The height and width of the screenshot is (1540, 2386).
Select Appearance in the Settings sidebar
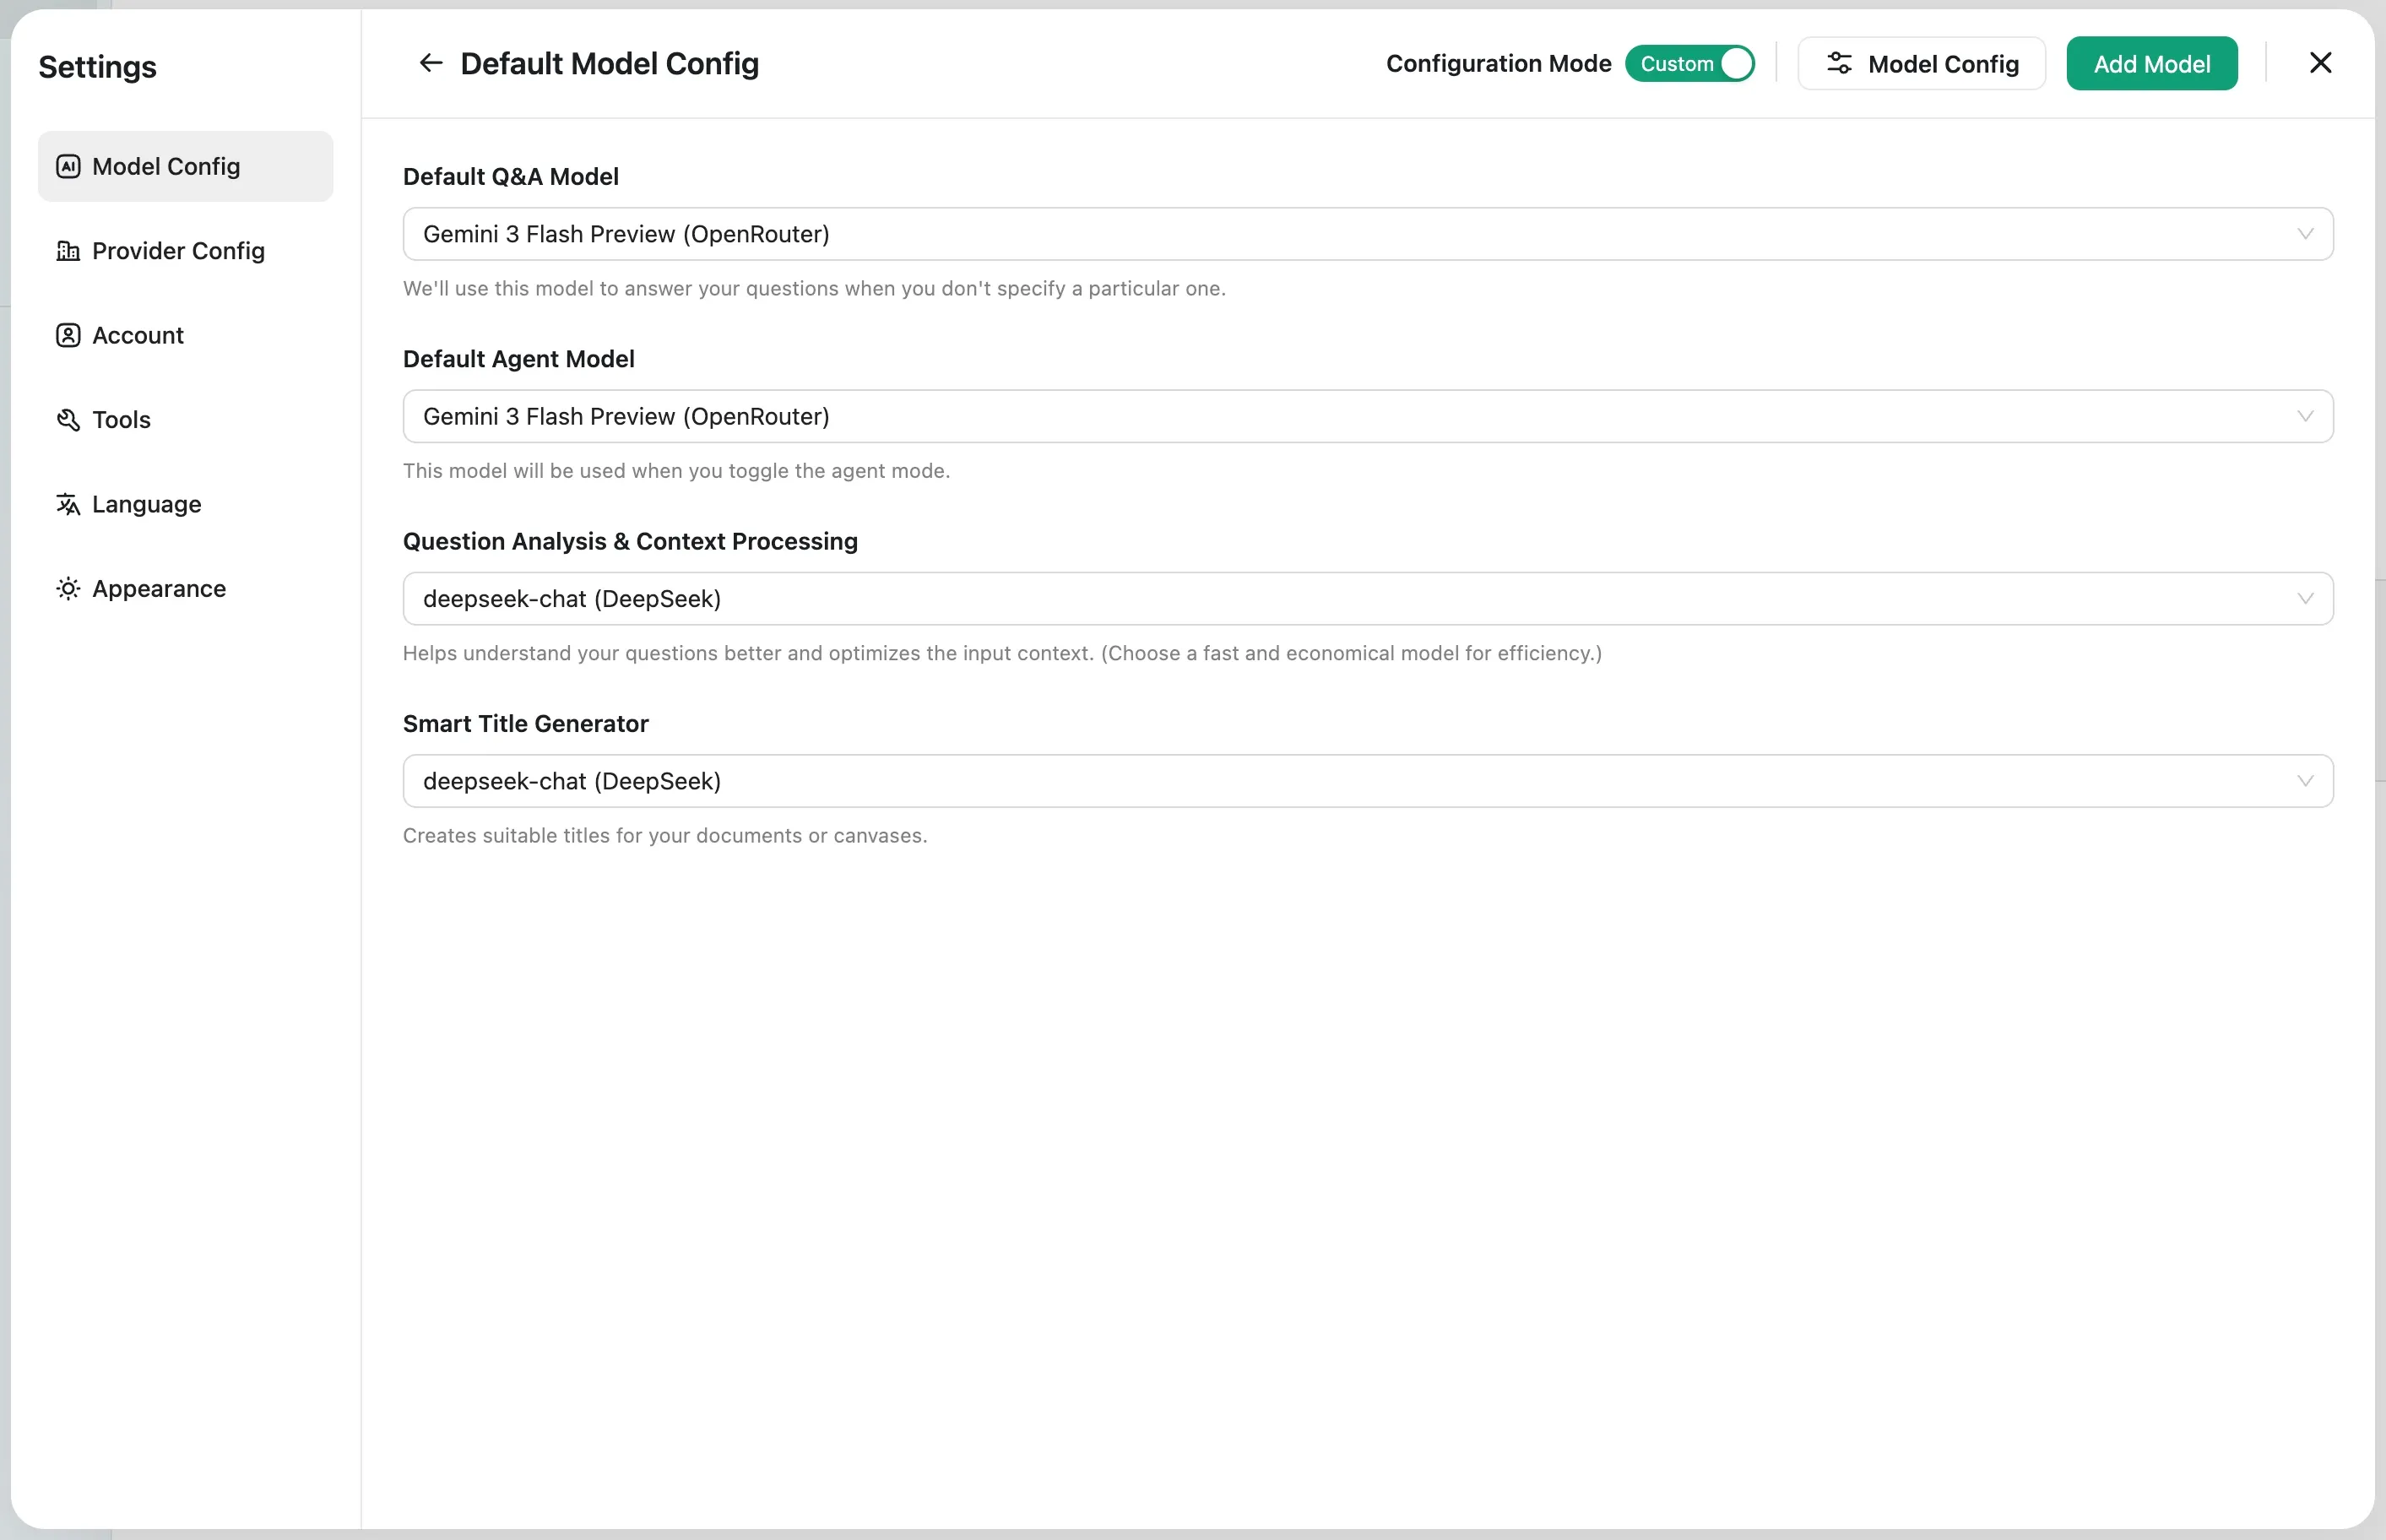[158, 588]
